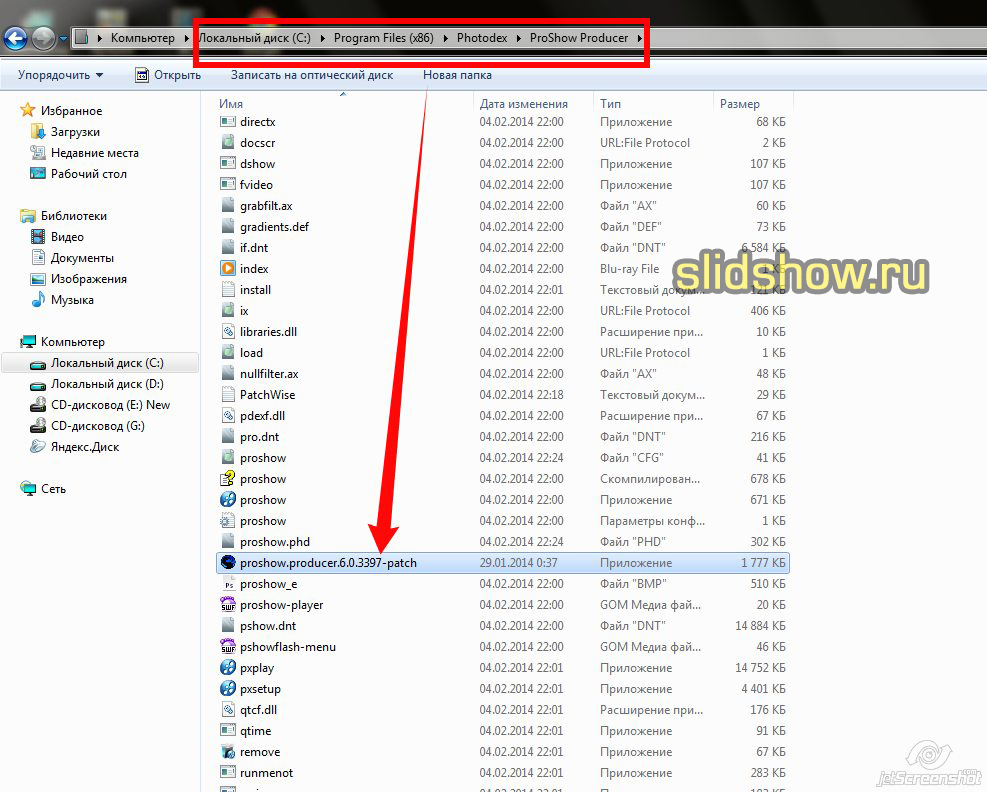This screenshot has width=987, height=792.
Task: Click the Видео library icon
Action: click(x=38, y=237)
